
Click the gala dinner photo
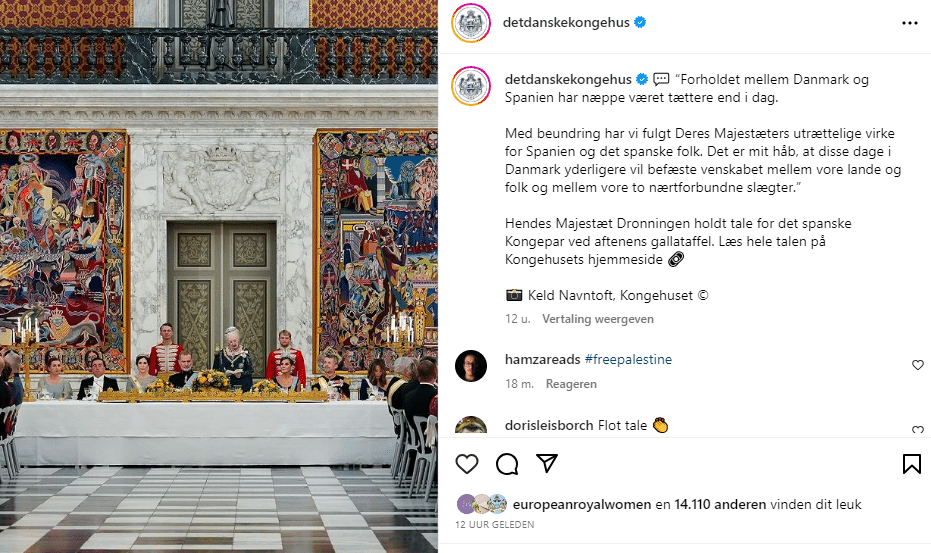219,276
